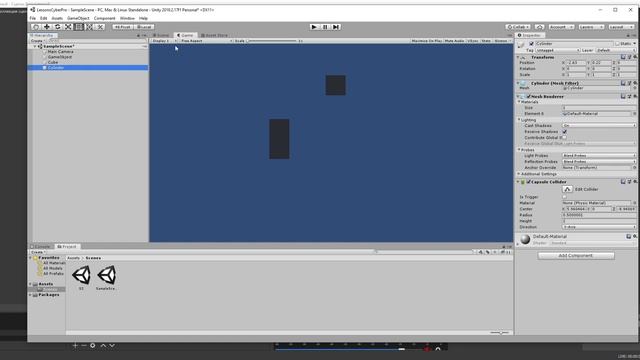
Task: Open the Layer dropdown
Action: click(616, 50)
